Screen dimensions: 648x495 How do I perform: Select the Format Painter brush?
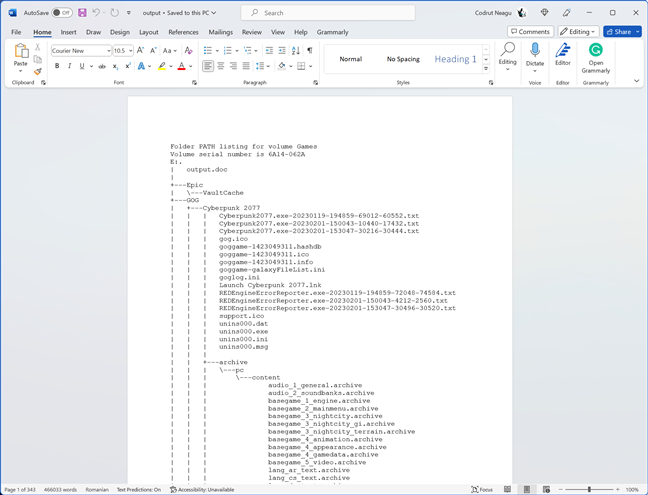(38, 71)
